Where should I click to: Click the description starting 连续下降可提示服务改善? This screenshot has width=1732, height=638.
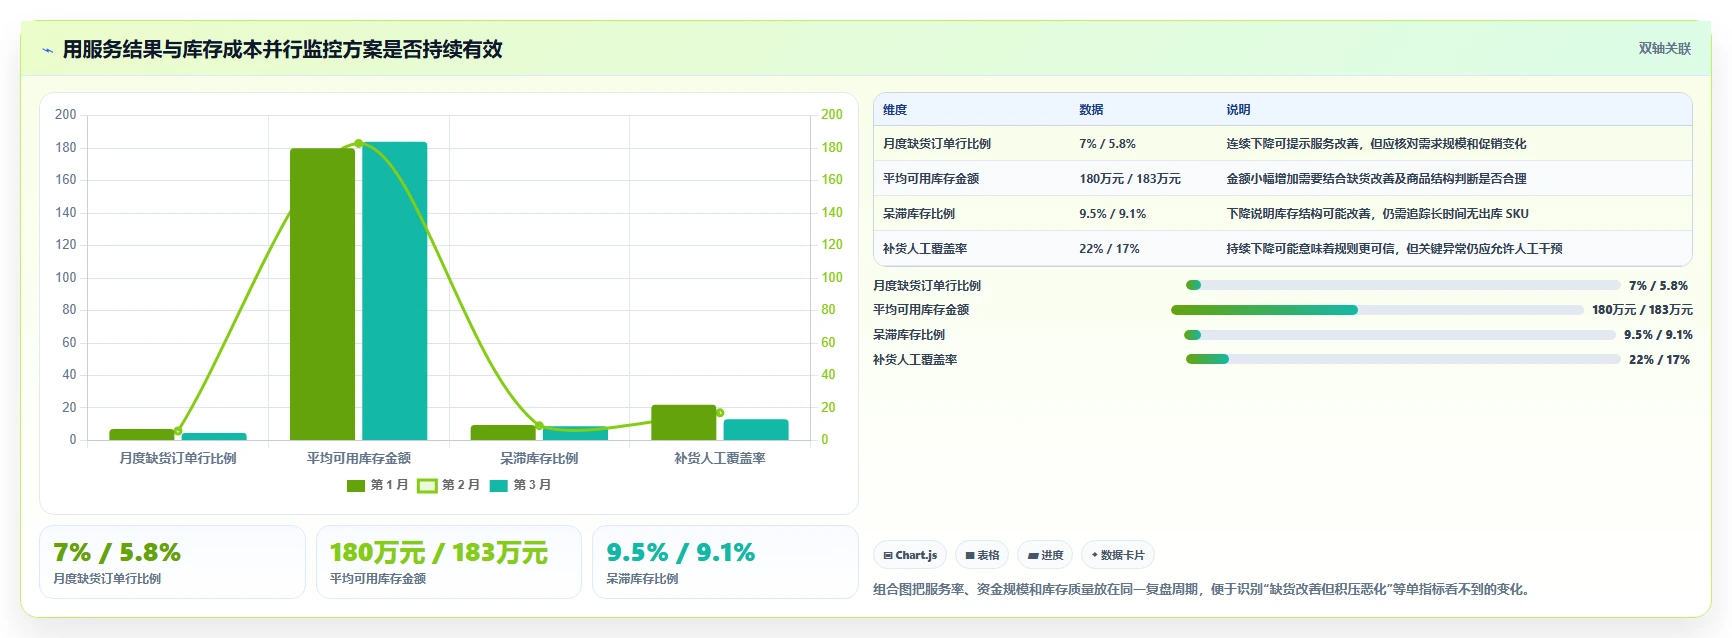(x=1376, y=144)
